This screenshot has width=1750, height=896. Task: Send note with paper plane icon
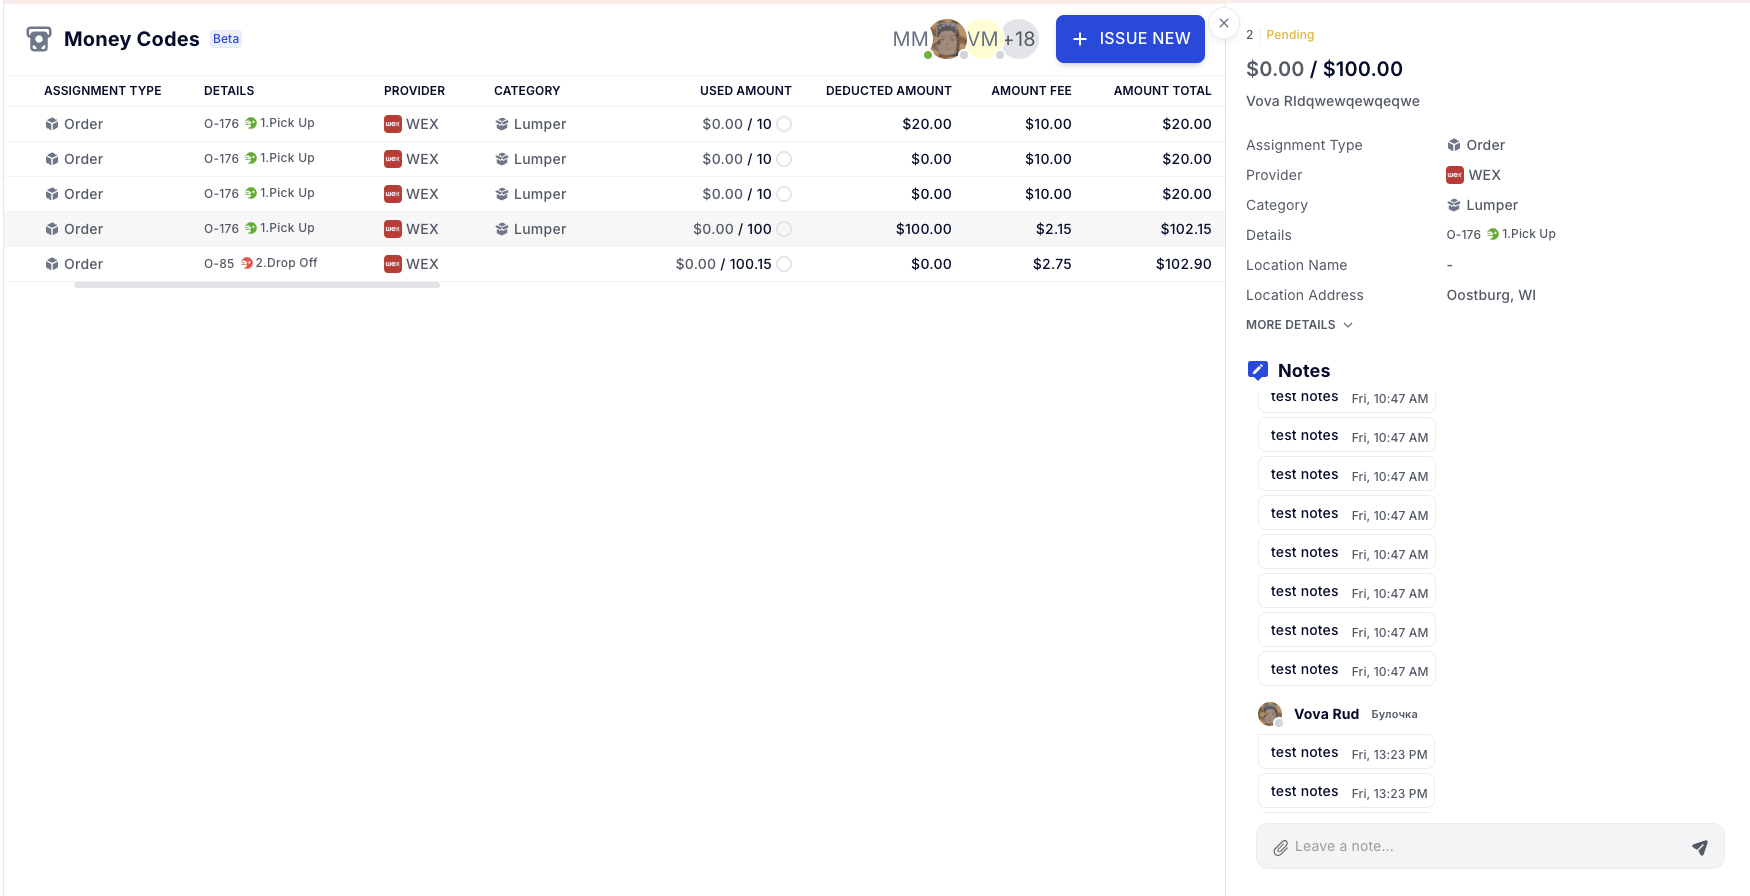[1699, 847]
